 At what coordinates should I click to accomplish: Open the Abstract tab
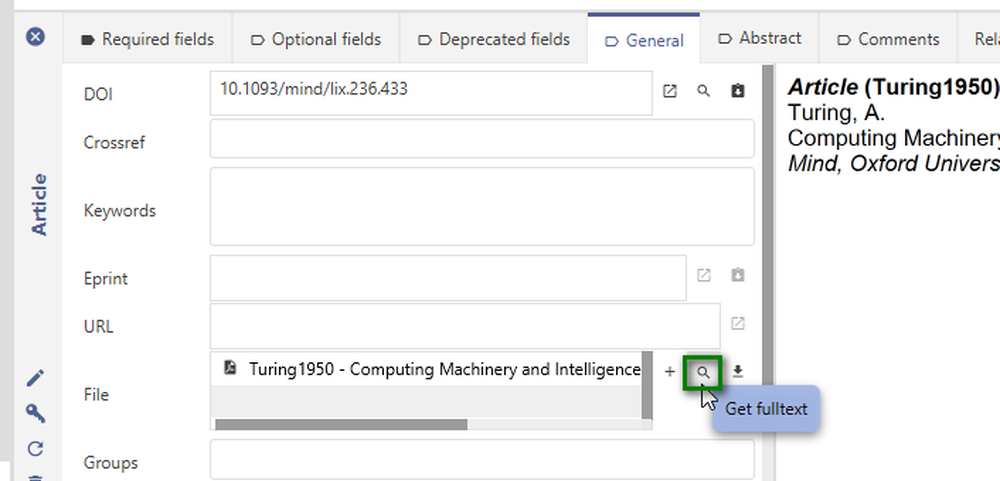pyautogui.click(x=760, y=38)
